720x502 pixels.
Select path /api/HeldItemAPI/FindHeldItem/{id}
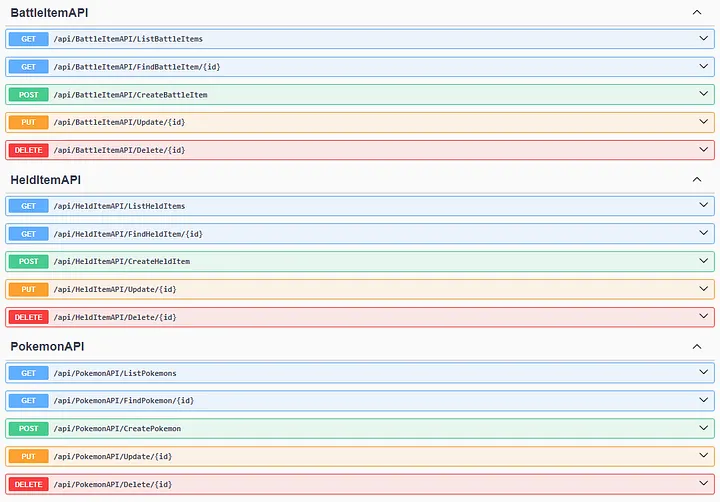pyautogui.click(x=128, y=234)
